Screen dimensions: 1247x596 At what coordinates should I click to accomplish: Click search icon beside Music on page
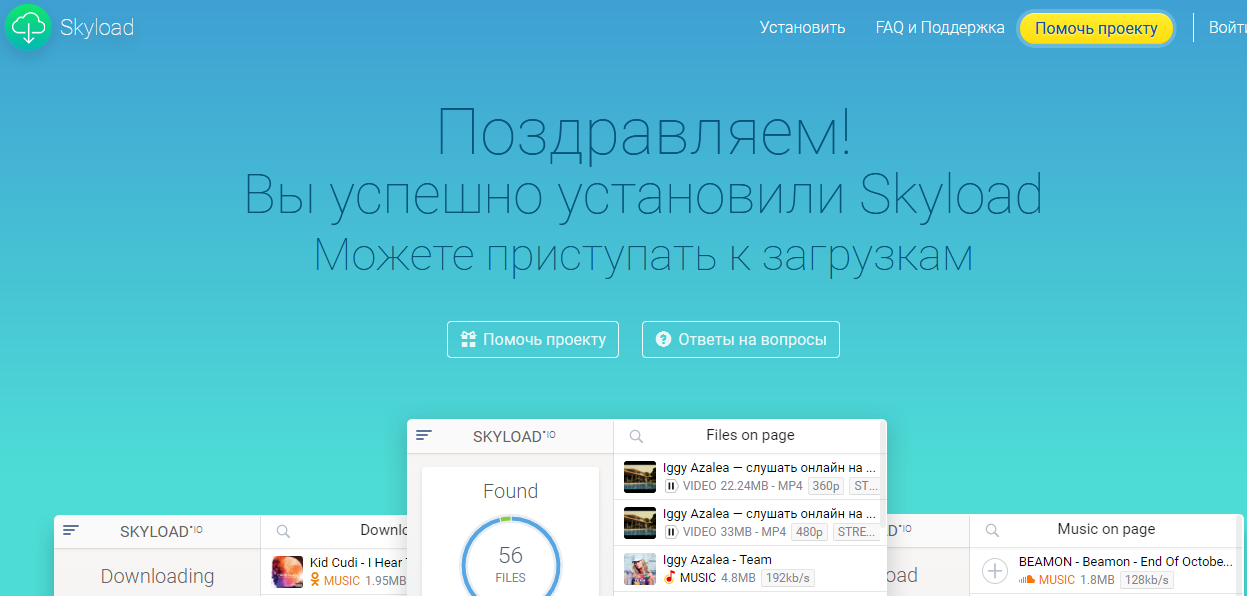click(x=992, y=531)
